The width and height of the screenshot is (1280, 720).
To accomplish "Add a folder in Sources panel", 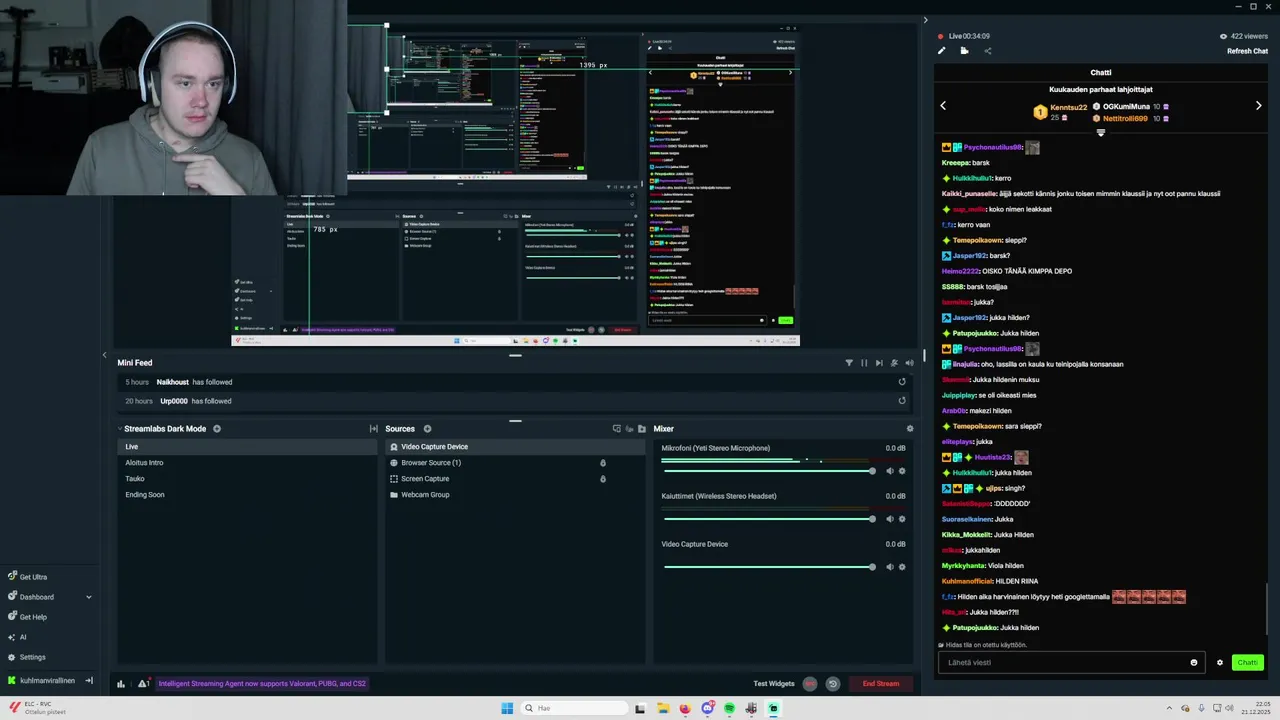I will click(x=642, y=429).
